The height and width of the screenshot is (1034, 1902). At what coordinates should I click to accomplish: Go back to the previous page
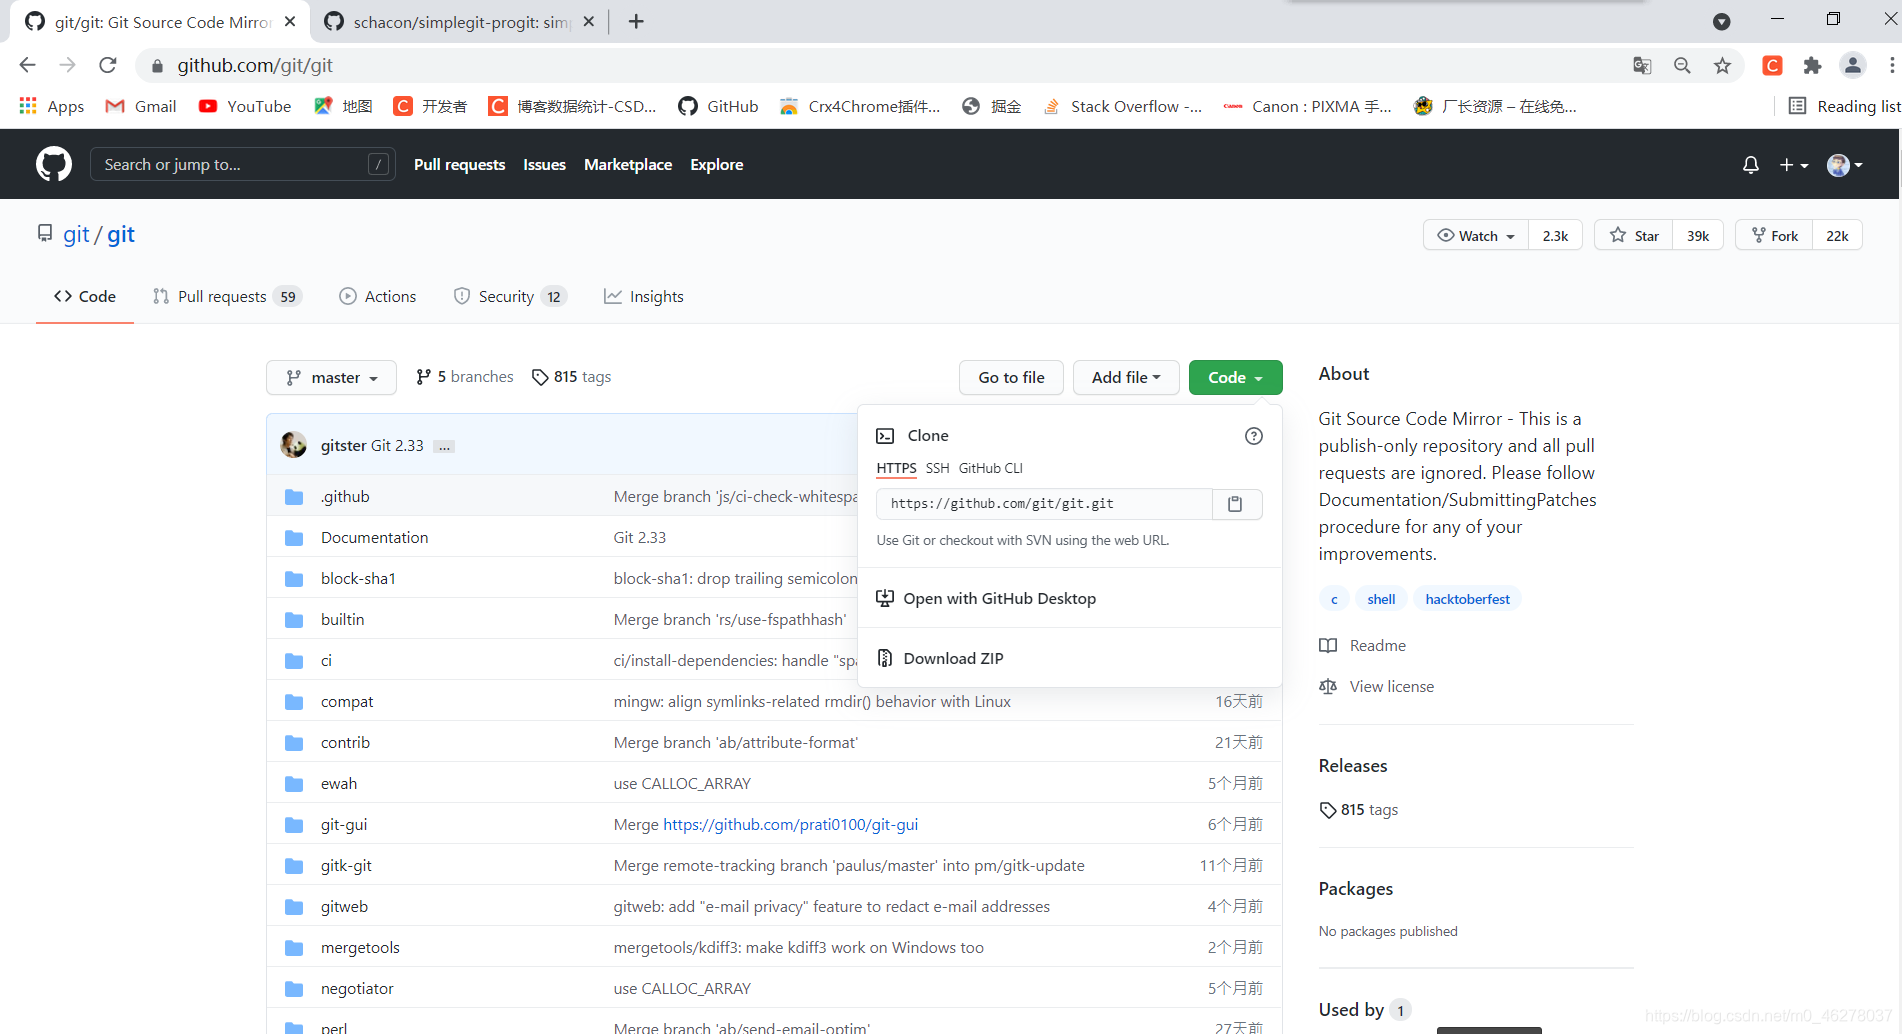click(27, 66)
